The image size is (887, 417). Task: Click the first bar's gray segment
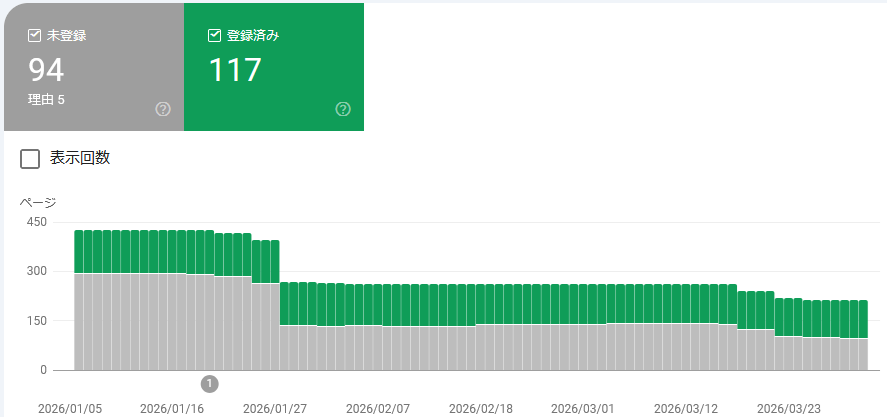[x=79, y=320]
